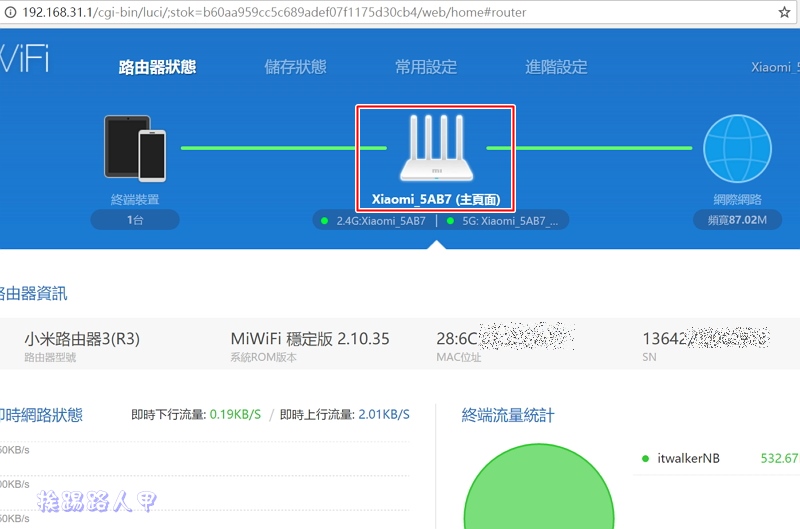Click the 1台 connected devices badge

click(135, 220)
